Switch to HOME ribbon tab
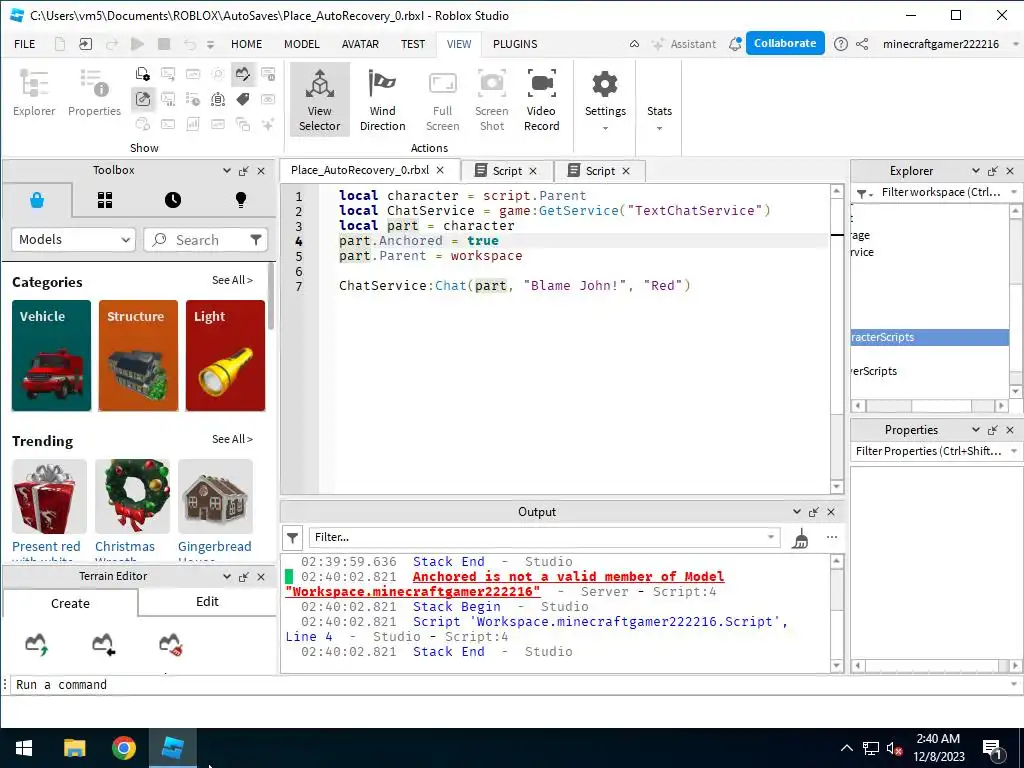Screen dimensions: 1024x768 pyautogui.click(x=246, y=44)
